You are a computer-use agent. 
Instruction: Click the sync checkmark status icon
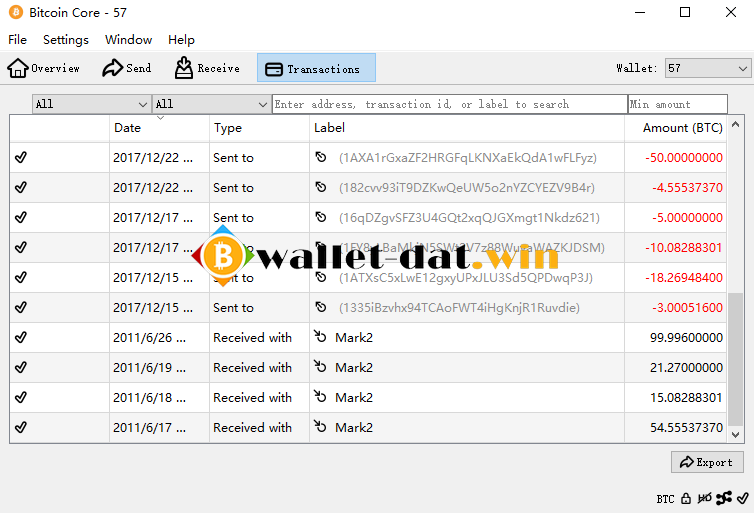point(742,498)
